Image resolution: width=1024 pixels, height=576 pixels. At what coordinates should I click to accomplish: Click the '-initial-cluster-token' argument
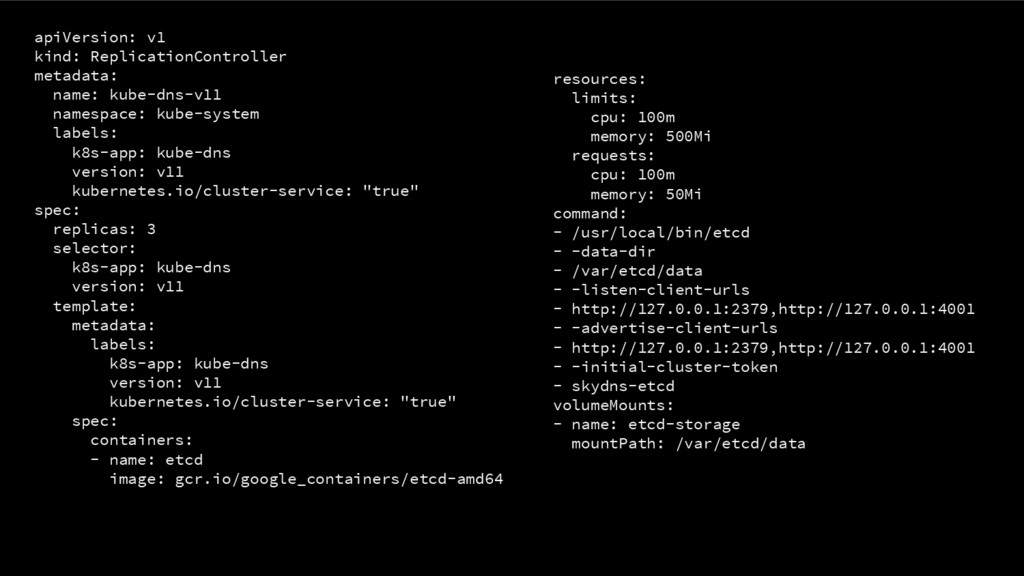[665, 367]
